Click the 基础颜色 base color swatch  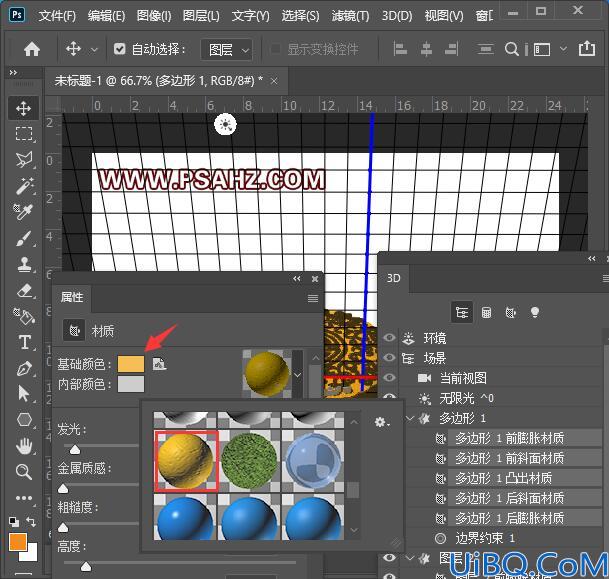coord(131,364)
